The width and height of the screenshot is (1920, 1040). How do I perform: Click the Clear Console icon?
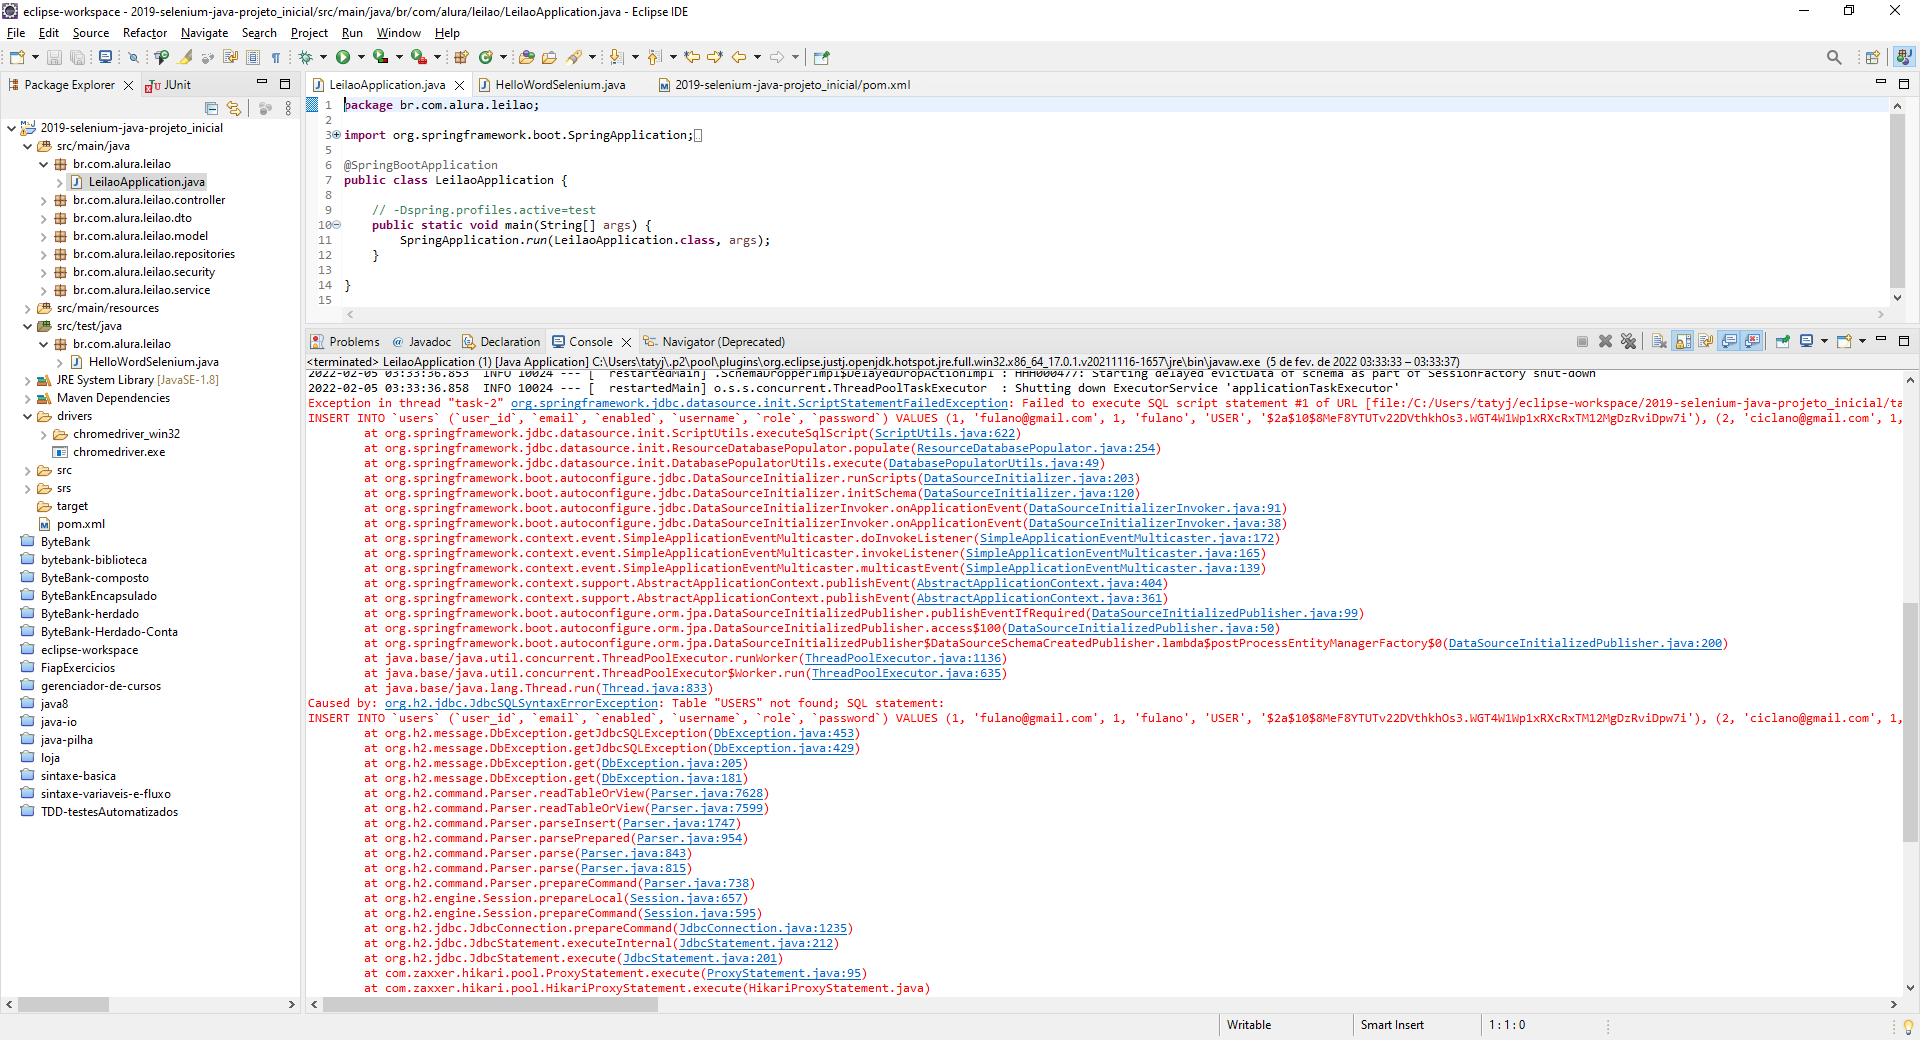[x=1659, y=341]
